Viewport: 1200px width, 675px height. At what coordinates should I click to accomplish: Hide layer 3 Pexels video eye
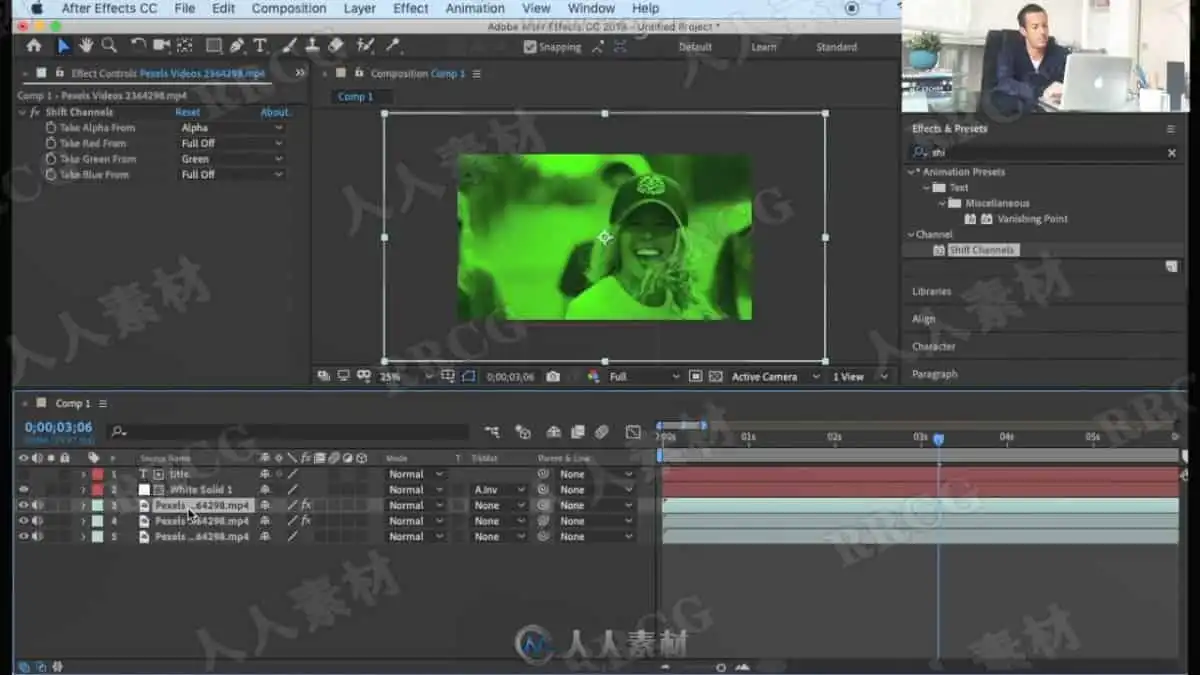[x=23, y=506]
